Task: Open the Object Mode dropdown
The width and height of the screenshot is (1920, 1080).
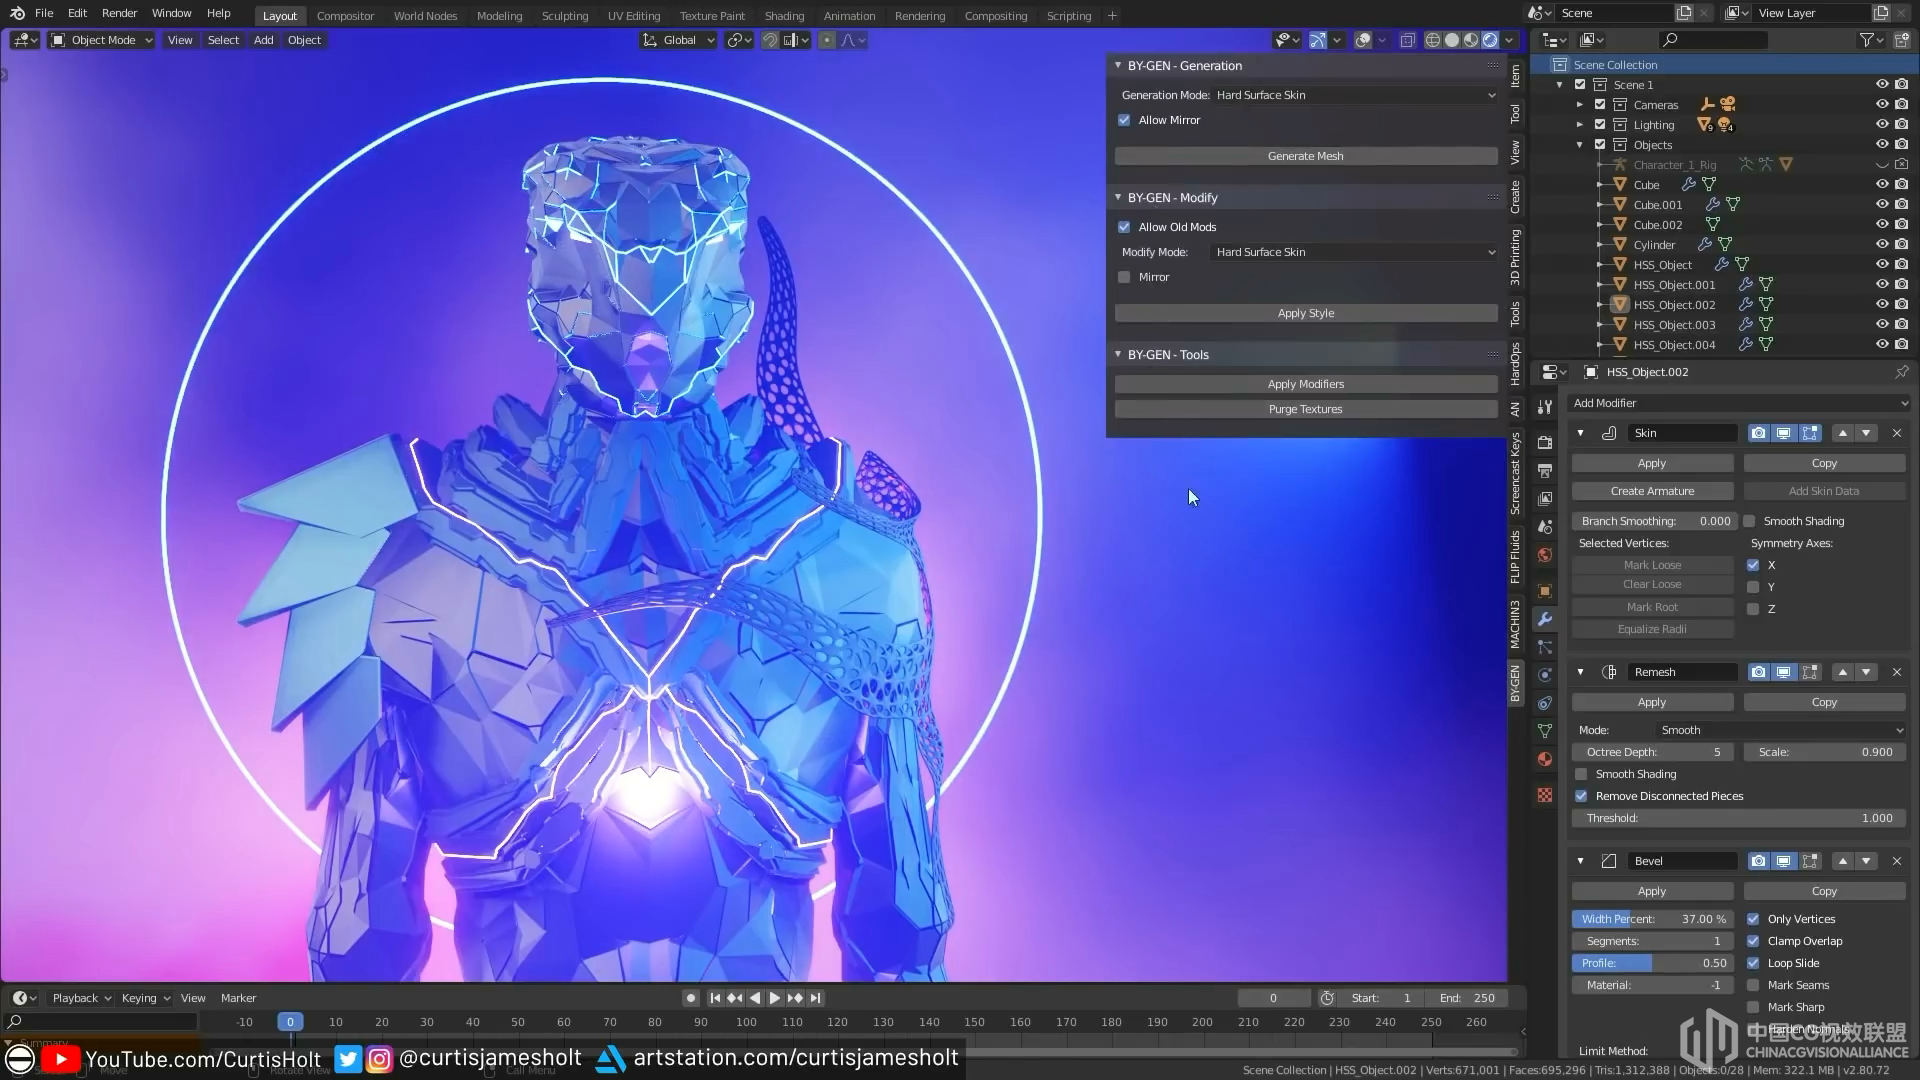Action: [102, 40]
